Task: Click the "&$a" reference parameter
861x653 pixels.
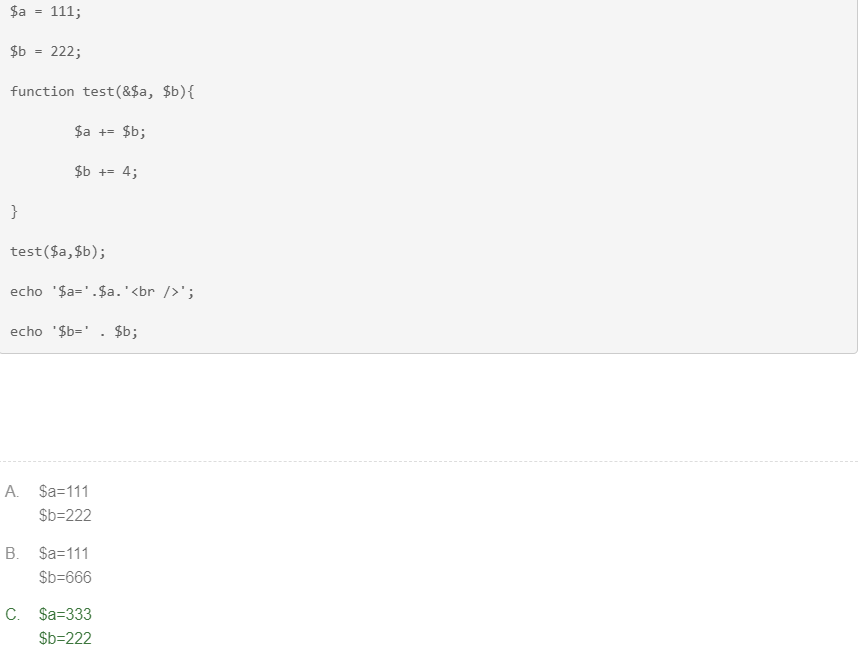Action: (x=138, y=91)
